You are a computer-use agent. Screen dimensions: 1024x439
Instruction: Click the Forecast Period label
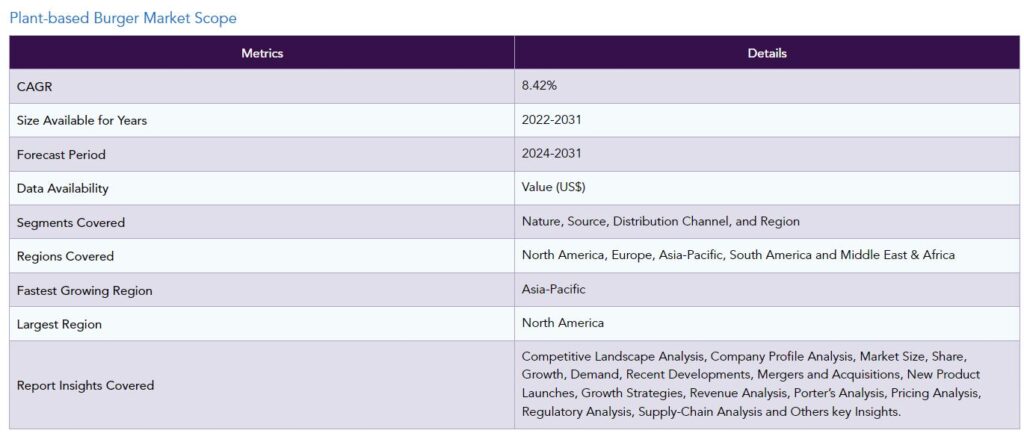tap(61, 155)
